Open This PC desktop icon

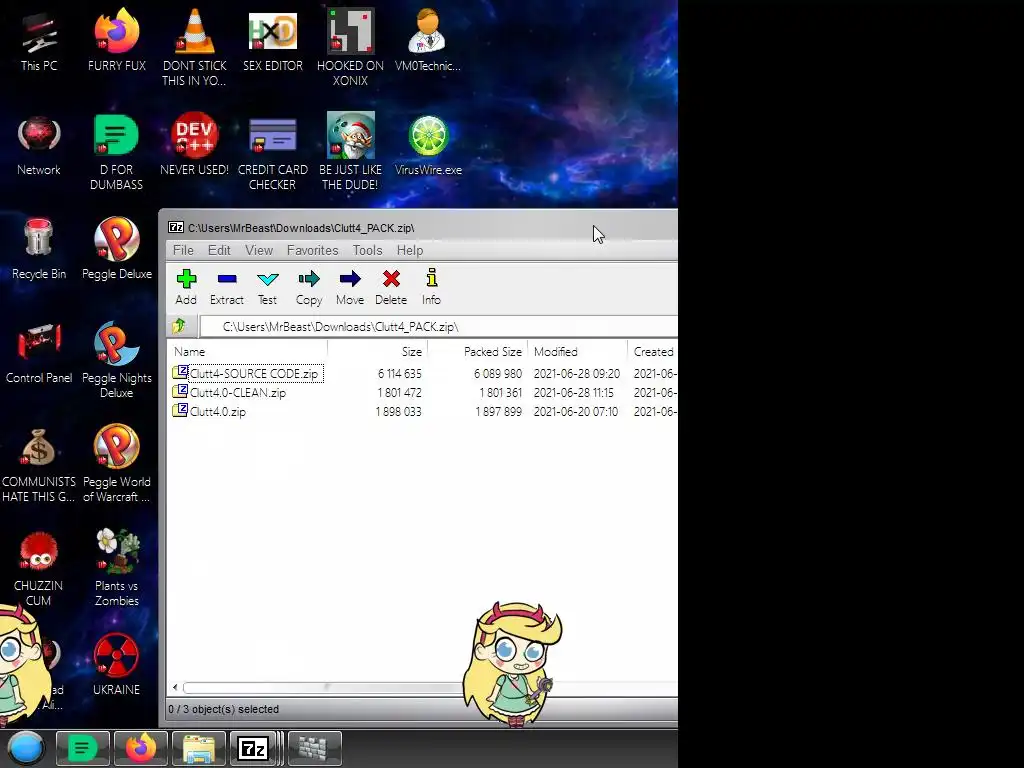39,40
